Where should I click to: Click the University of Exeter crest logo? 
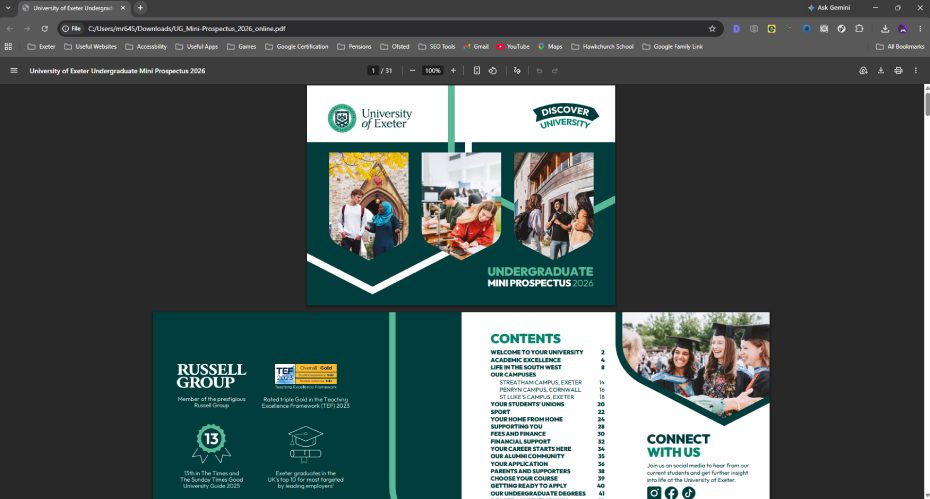coord(342,118)
